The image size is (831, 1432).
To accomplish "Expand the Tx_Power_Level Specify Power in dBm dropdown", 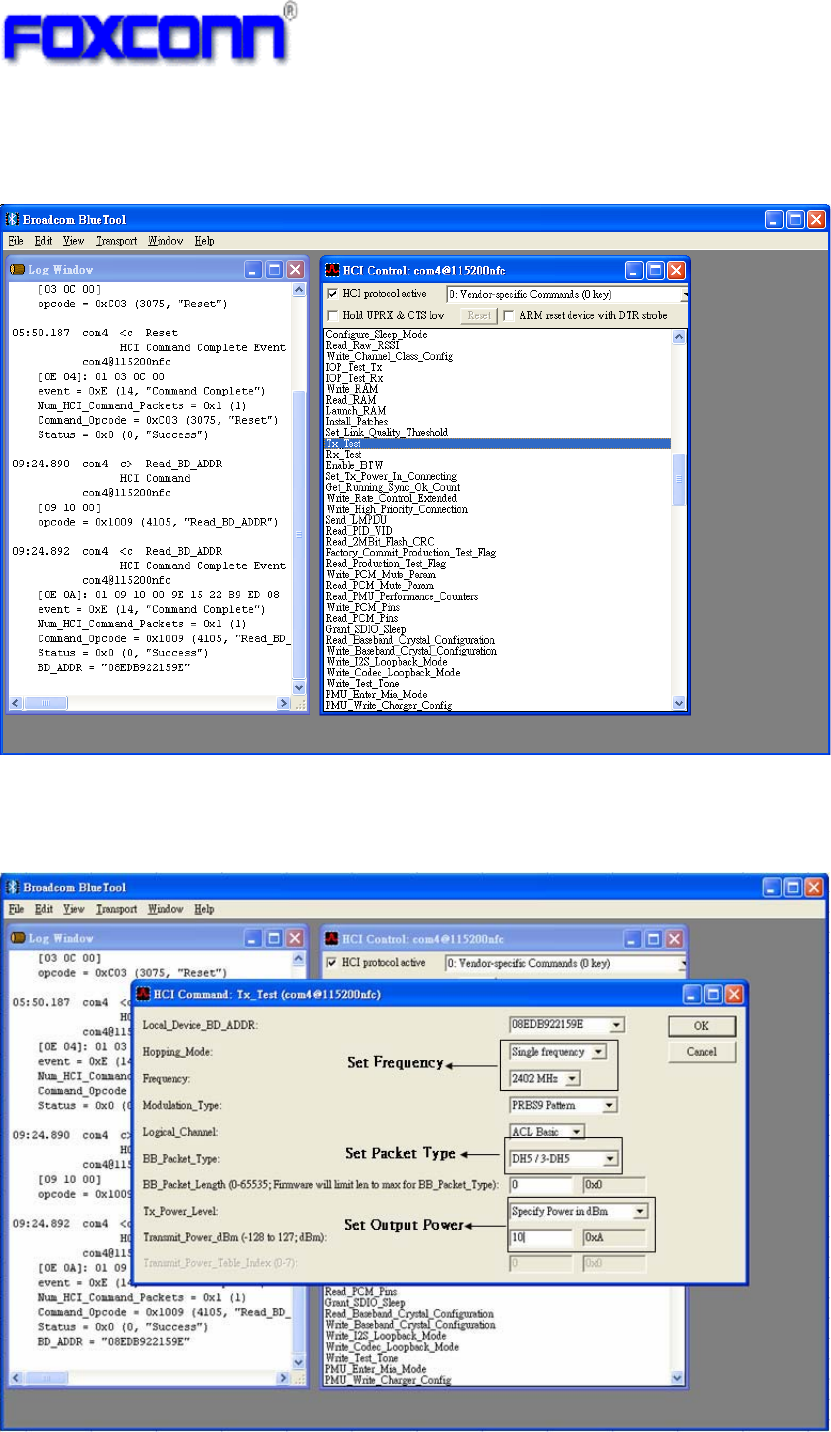I will (x=641, y=1211).
